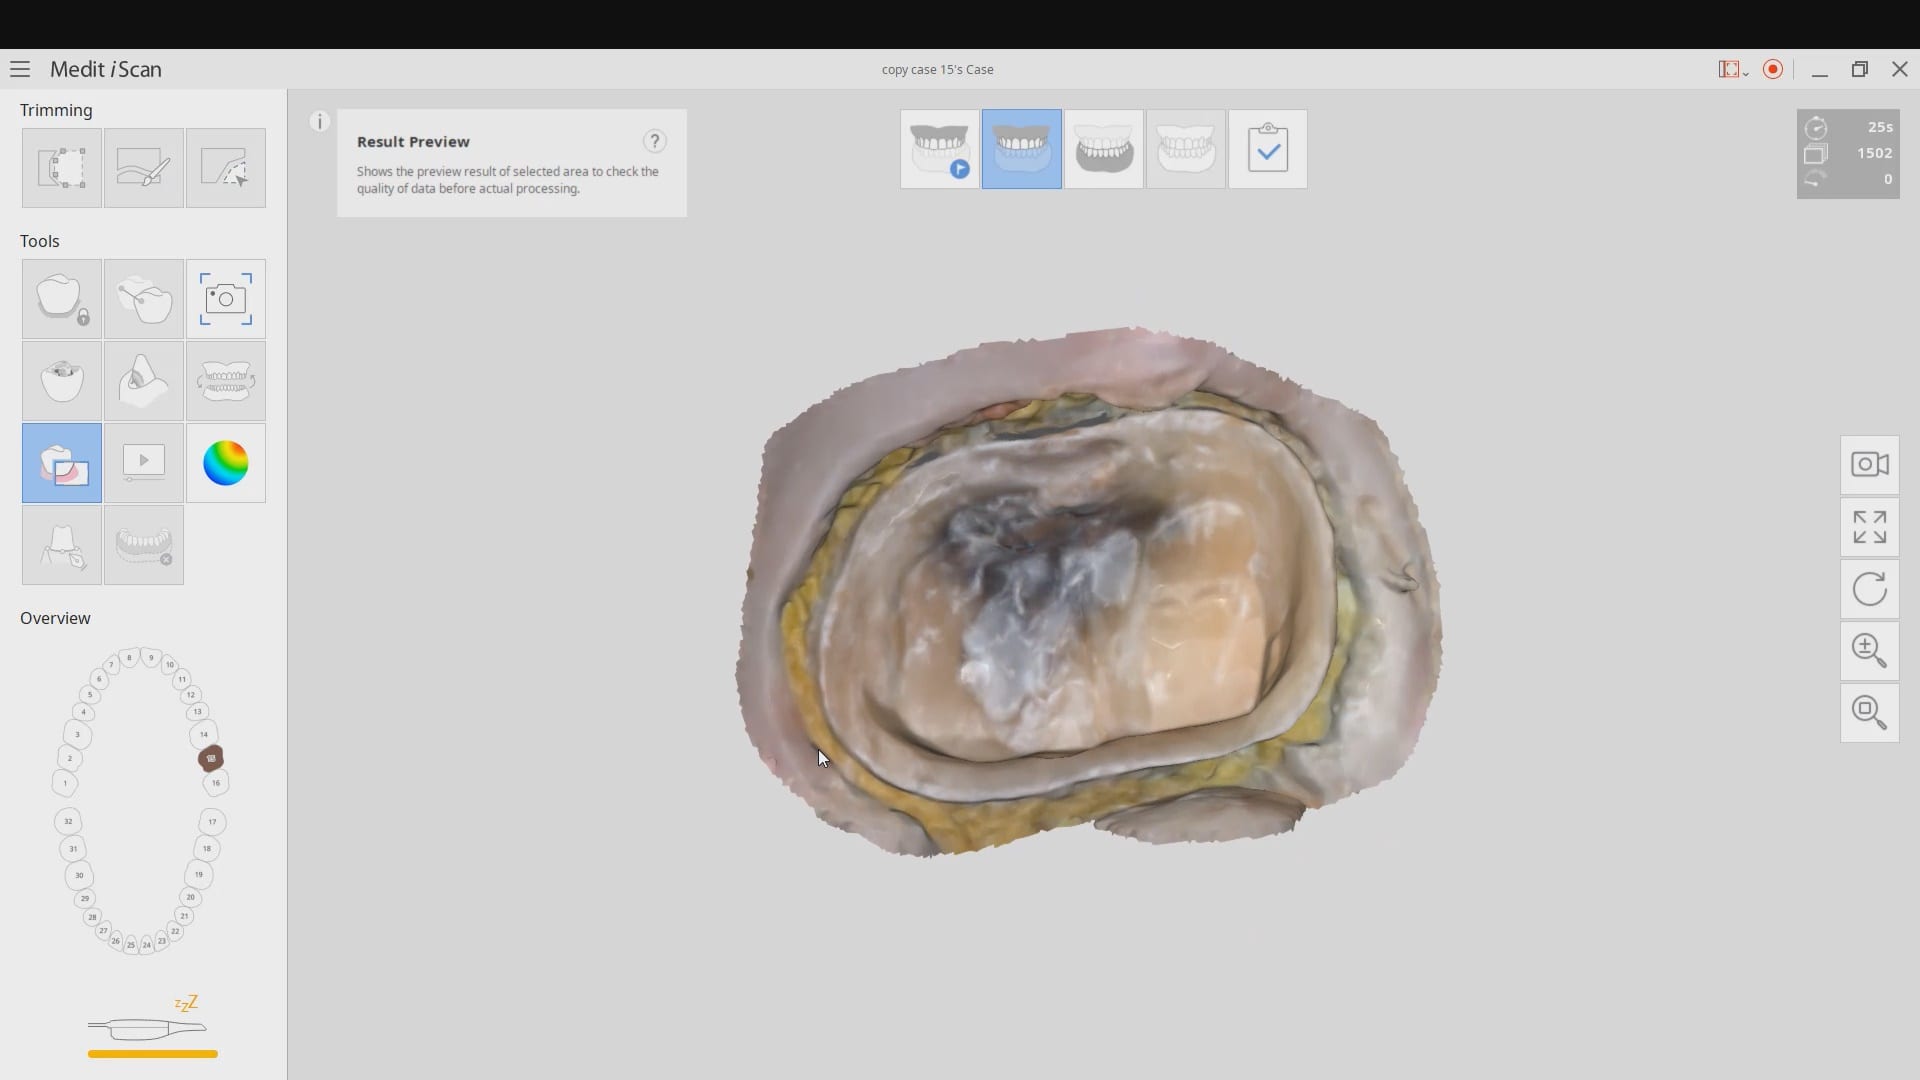
Task: Click the '1502' frame count value
Action: (x=1875, y=153)
